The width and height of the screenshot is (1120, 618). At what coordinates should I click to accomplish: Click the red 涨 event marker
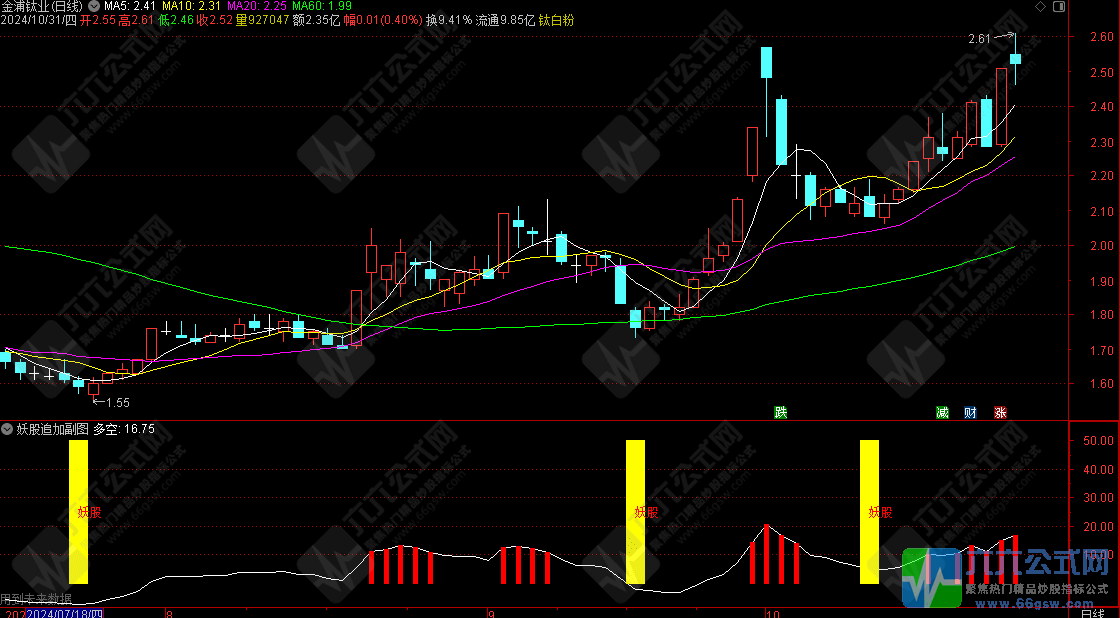1000,413
